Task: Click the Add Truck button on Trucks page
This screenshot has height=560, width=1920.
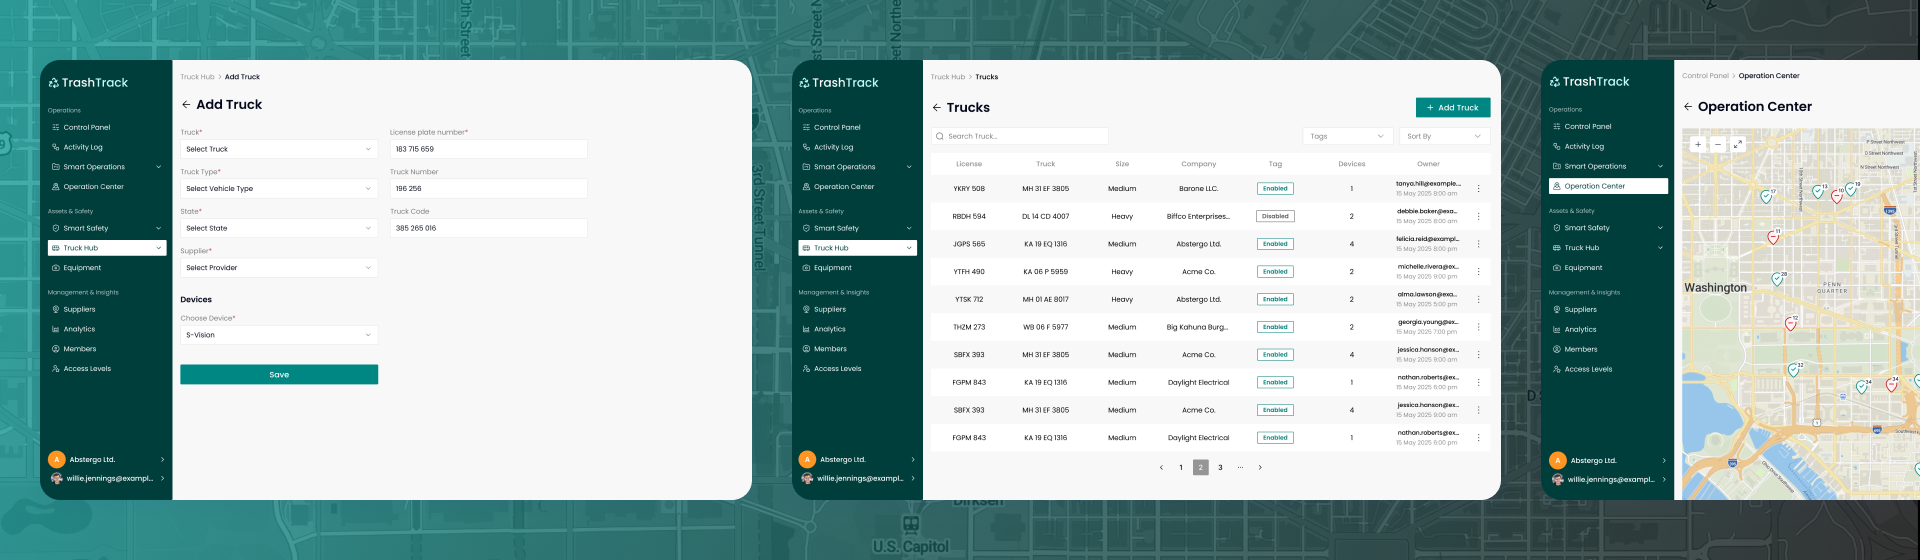Action: click(x=1452, y=108)
